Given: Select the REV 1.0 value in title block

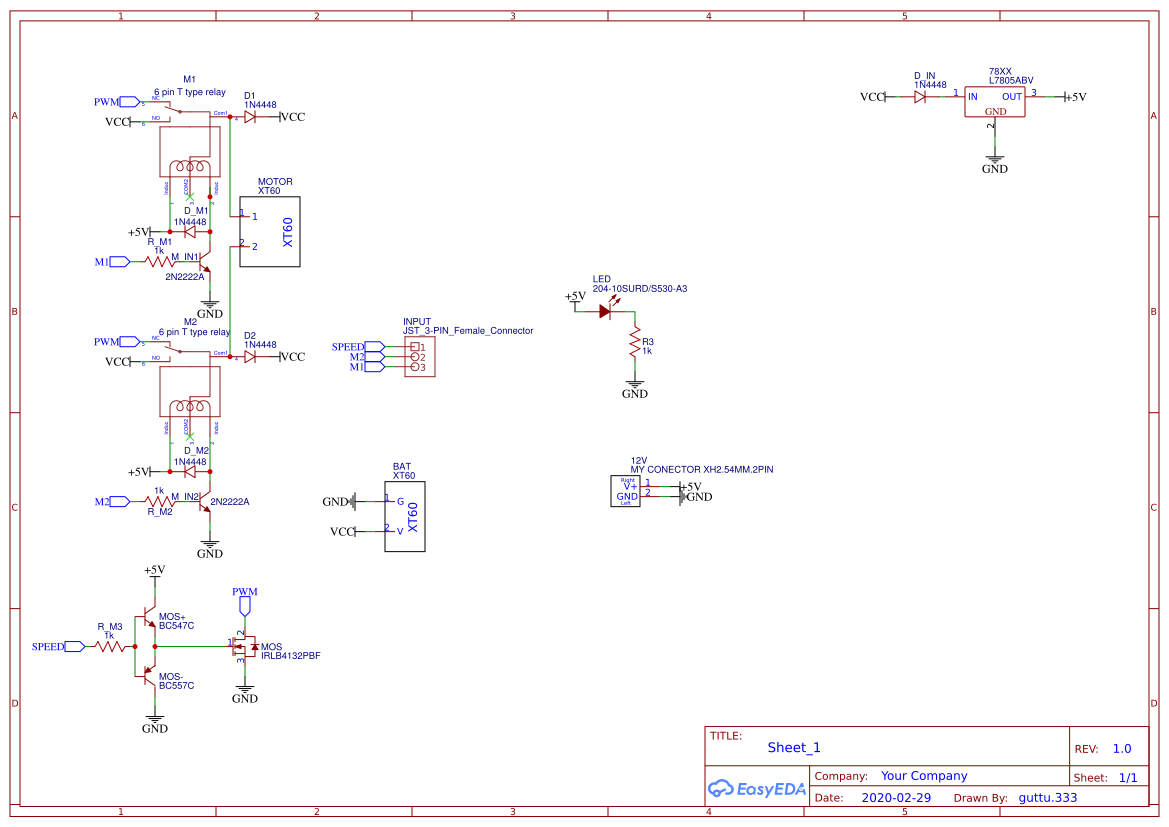Looking at the screenshot, I should 1120,747.
